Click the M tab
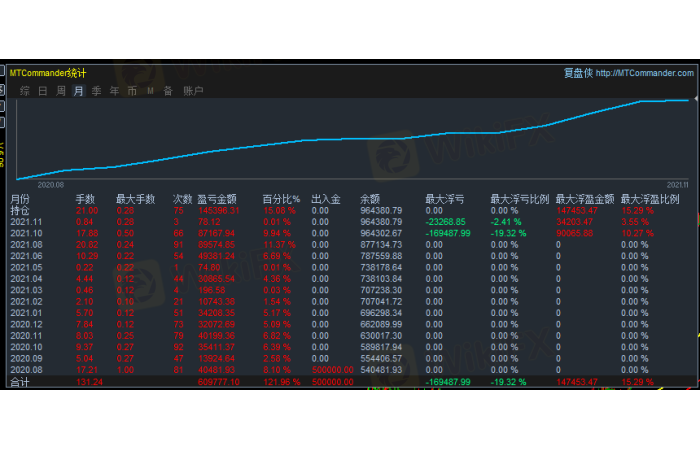The height and width of the screenshot is (450, 700). click(x=150, y=91)
